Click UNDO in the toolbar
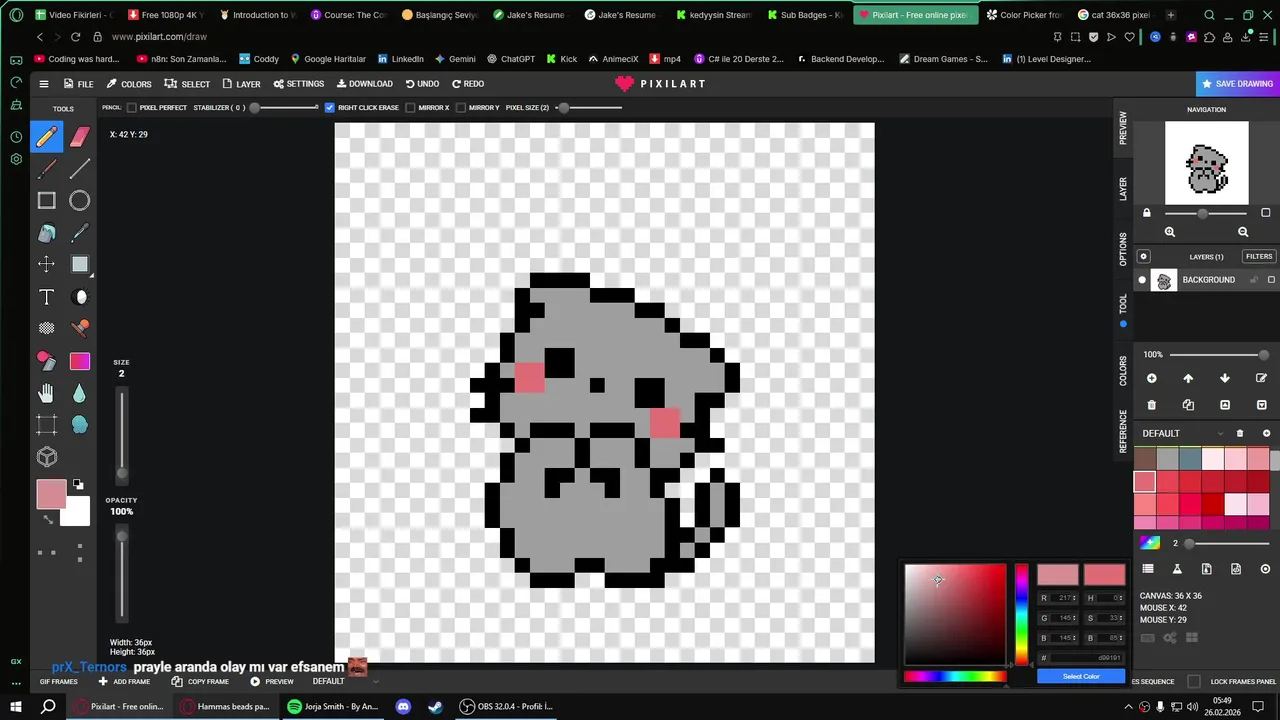 pyautogui.click(x=422, y=84)
